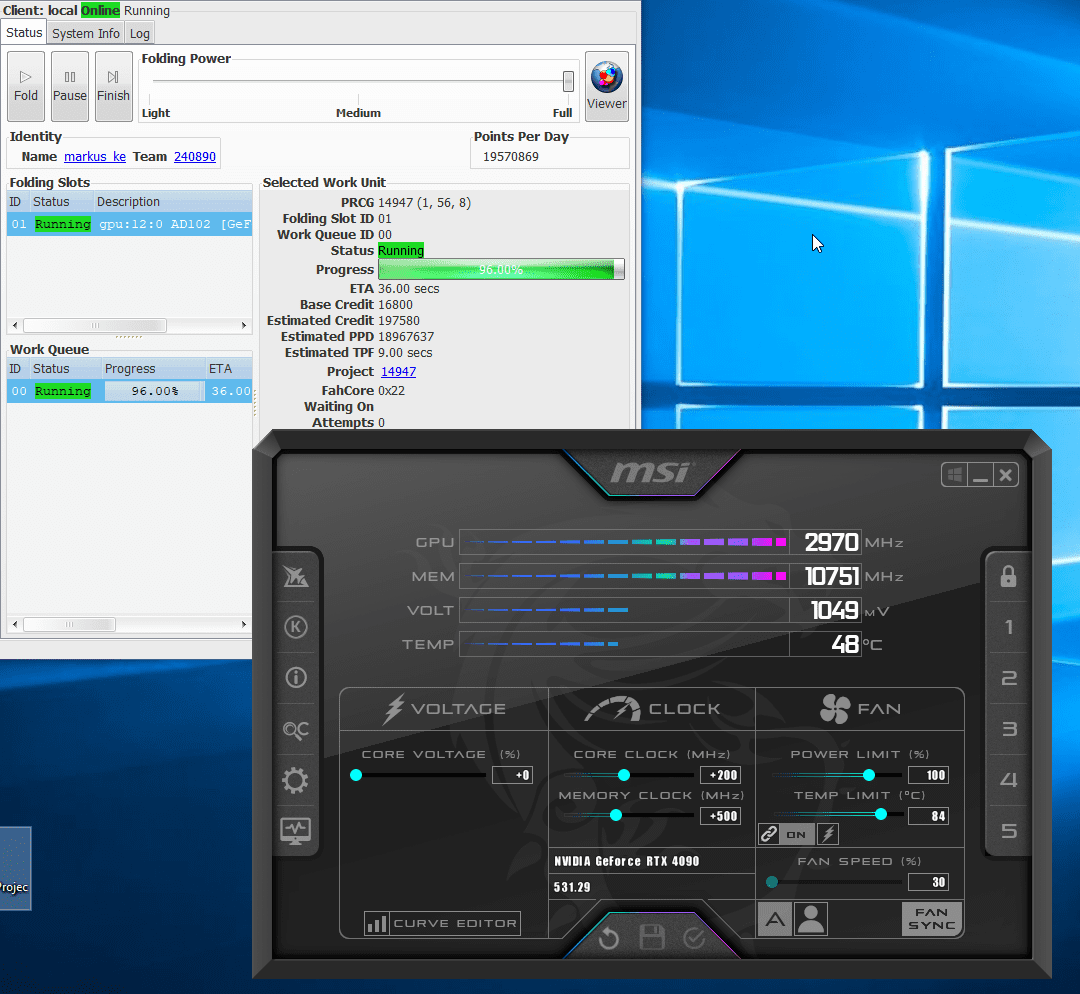Click the Work Queue ETA column header
The width and height of the screenshot is (1080, 994).
tap(229, 369)
